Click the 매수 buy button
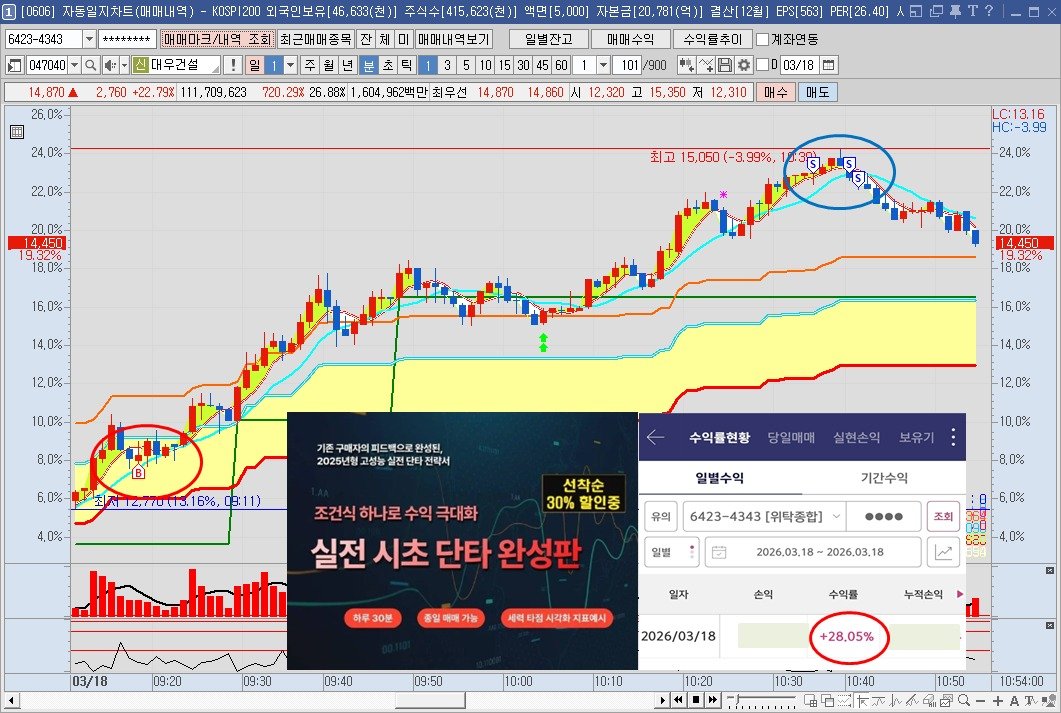 [775, 92]
